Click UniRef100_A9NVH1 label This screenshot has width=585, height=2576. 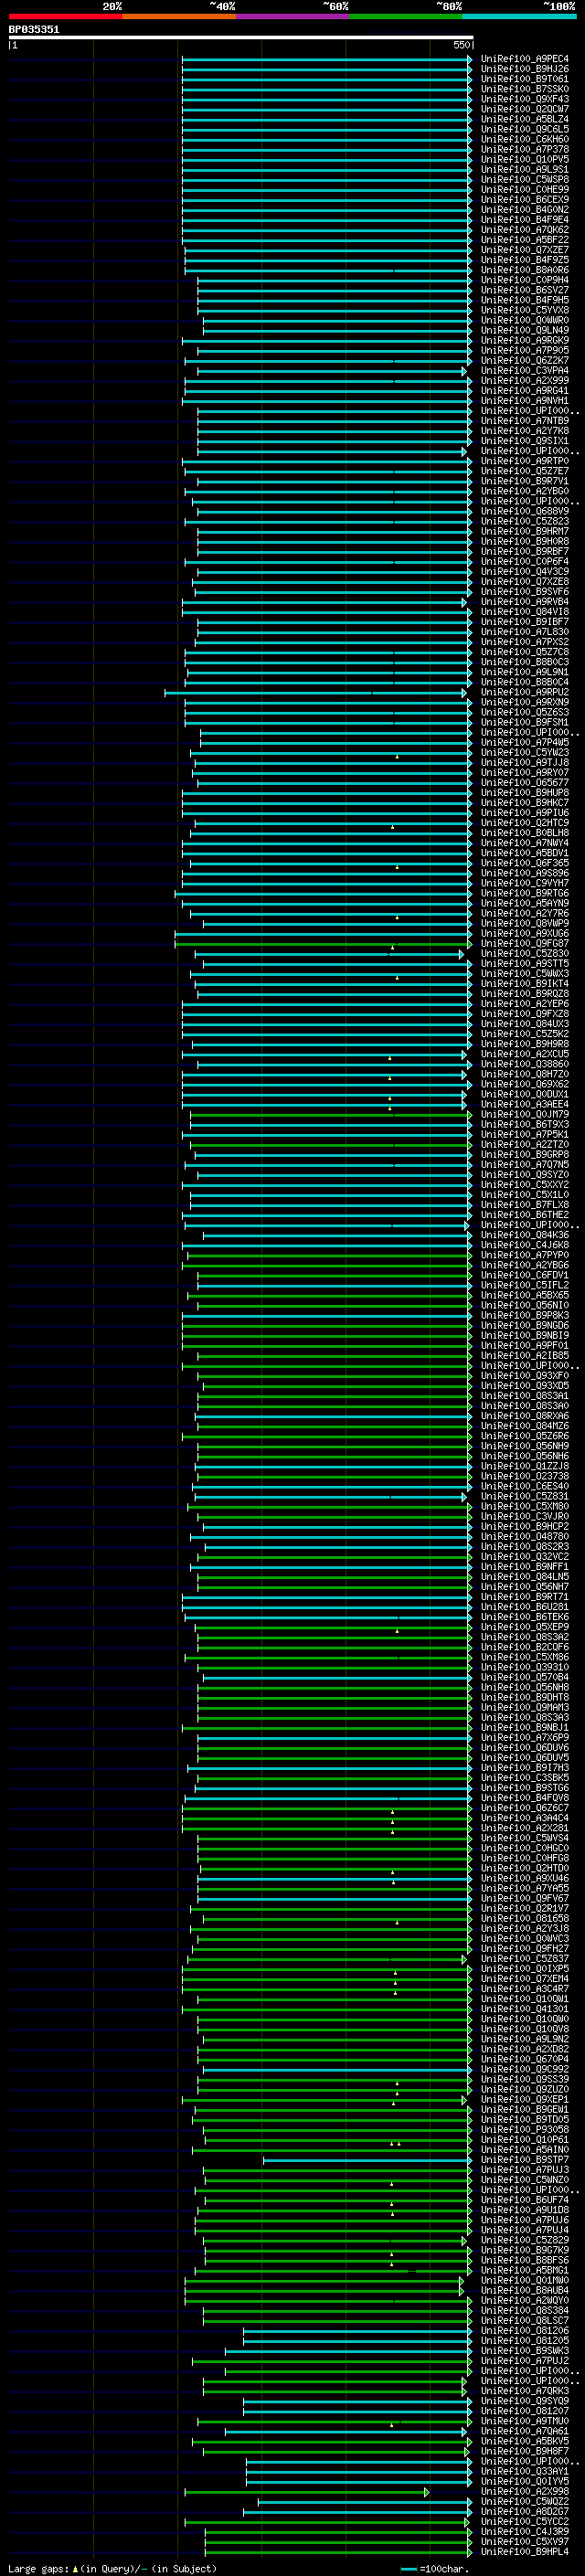(524, 400)
